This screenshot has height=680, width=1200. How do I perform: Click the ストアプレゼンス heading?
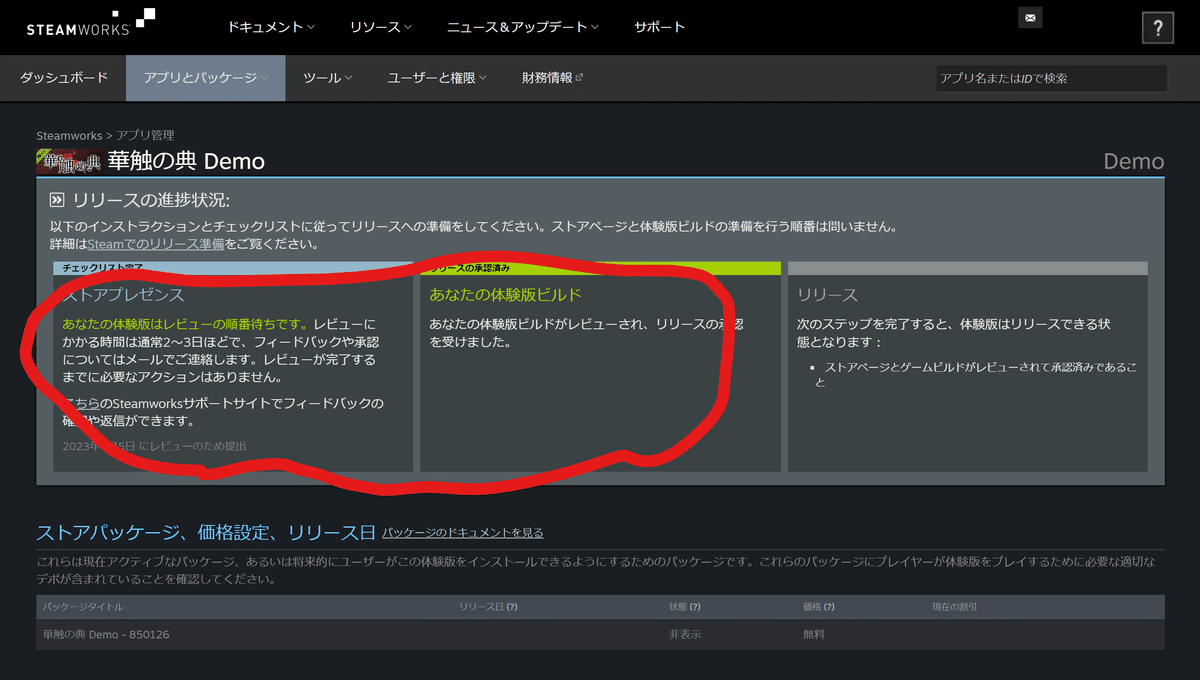pyautogui.click(x=123, y=295)
